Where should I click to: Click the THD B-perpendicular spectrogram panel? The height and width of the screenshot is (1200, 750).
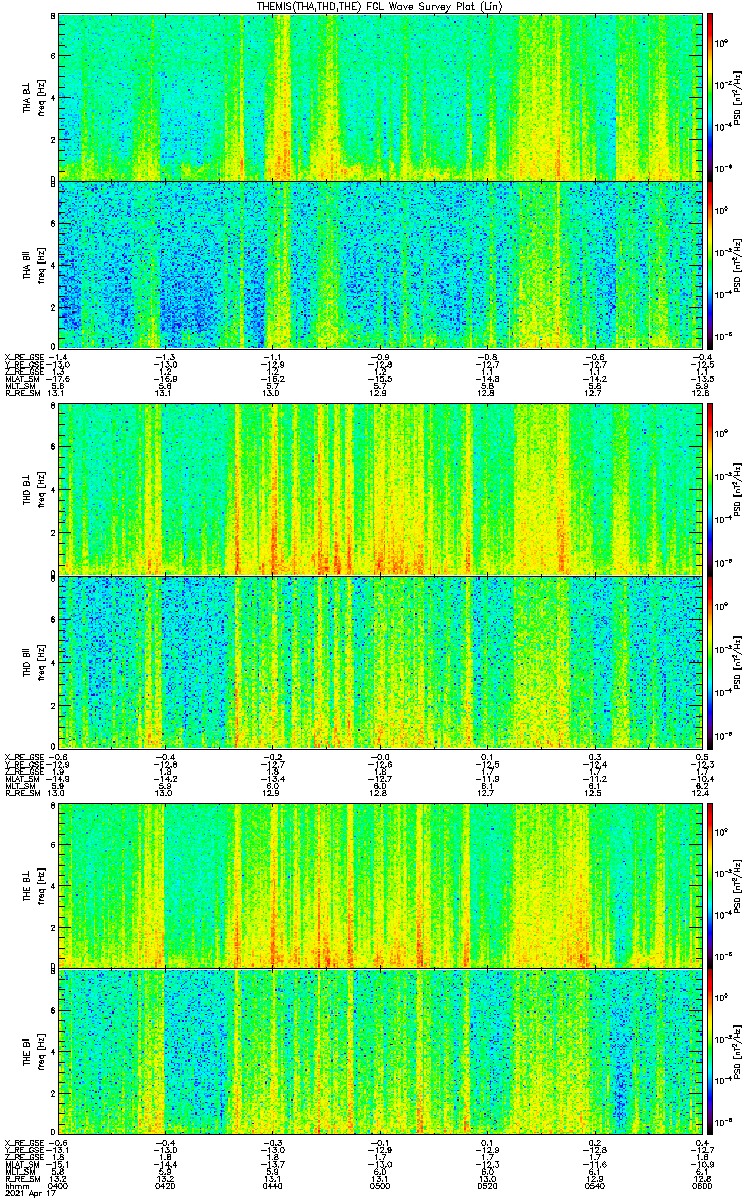[380, 489]
